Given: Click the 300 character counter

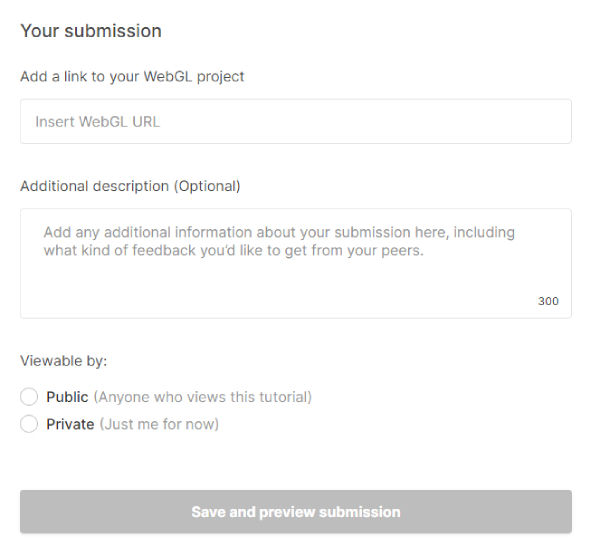Looking at the screenshot, I should 548,301.
